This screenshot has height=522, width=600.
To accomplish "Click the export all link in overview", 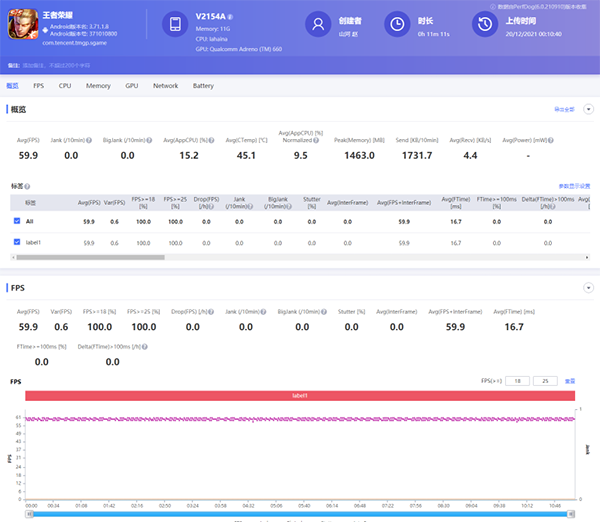I will pos(564,108).
